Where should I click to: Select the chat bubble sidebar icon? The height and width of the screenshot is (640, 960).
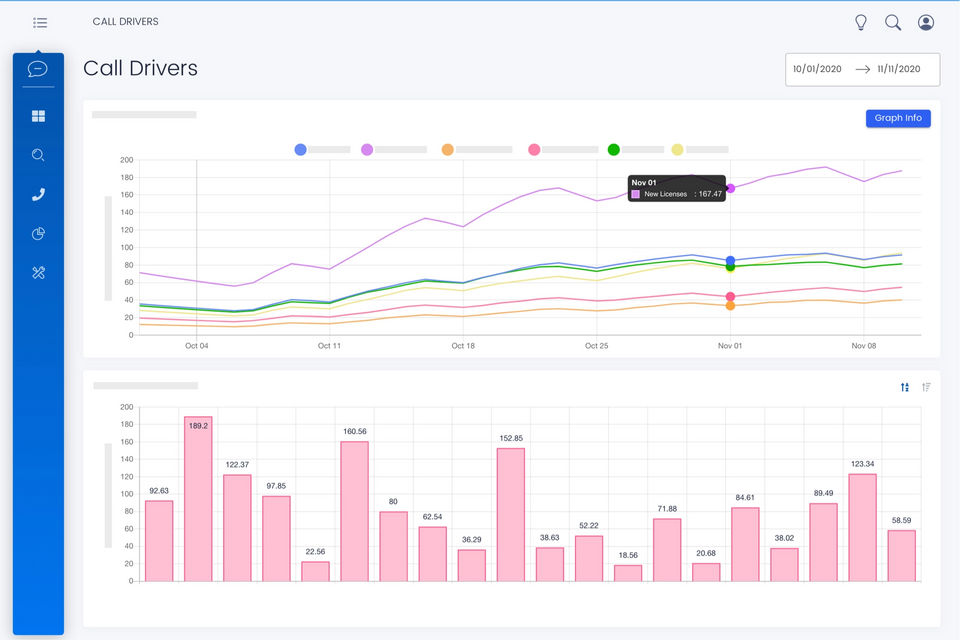pyautogui.click(x=38, y=69)
